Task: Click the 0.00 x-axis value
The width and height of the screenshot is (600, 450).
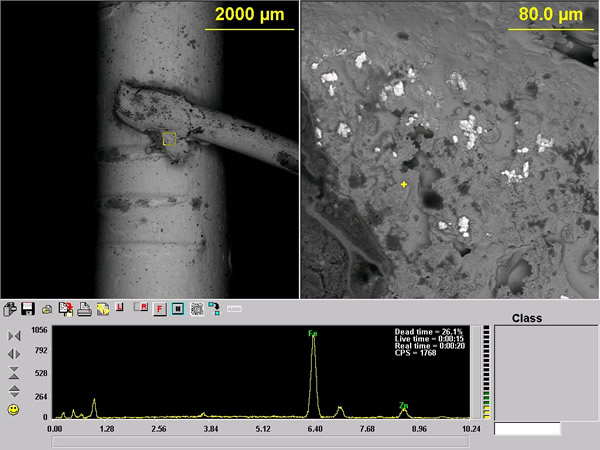Action: [54, 429]
